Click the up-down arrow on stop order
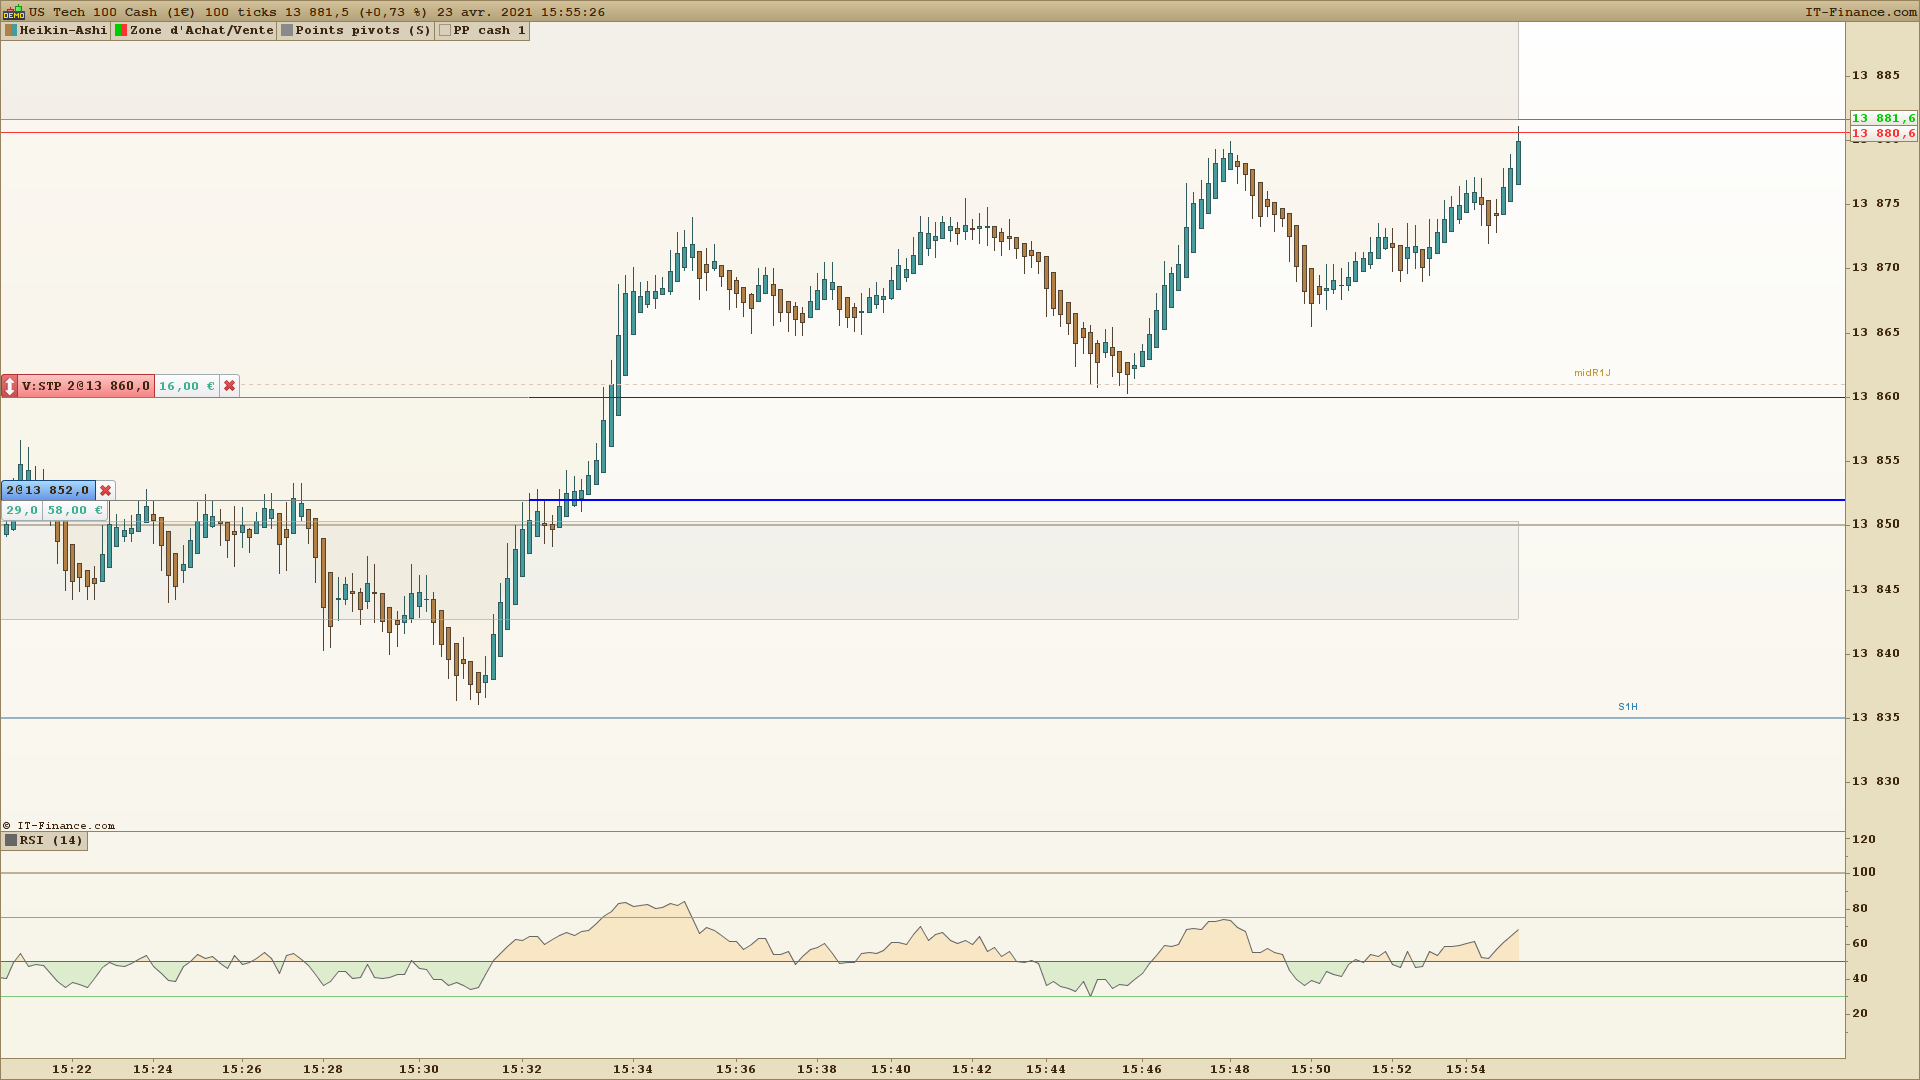Image resolution: width=1920 pixels, height=1080 pixels. click(10, 386)
